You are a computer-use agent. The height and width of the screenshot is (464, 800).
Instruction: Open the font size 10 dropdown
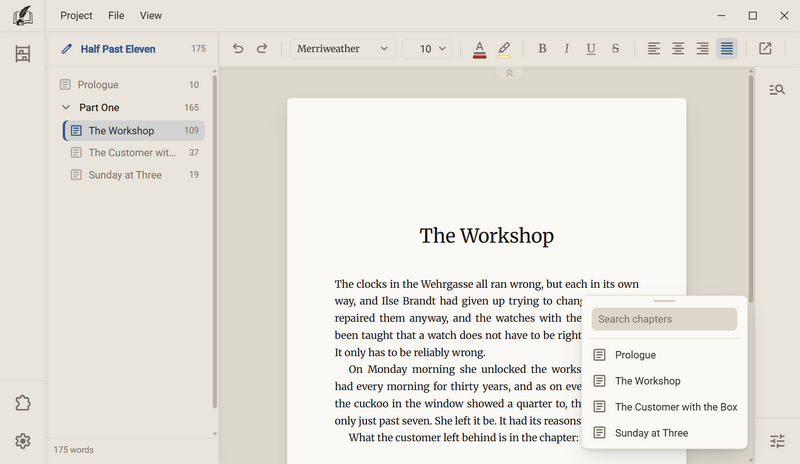[427, 48]
